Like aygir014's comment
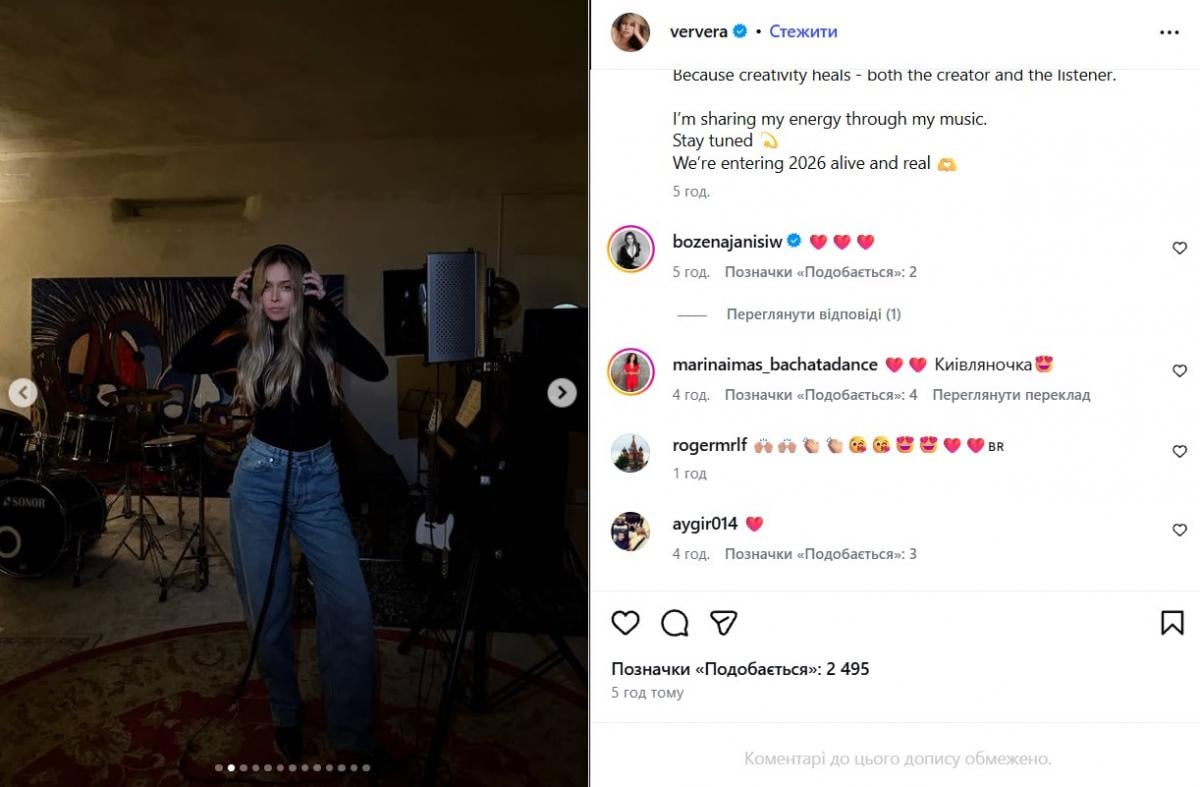This screenshot has height=787, width=1200. 1179,530
